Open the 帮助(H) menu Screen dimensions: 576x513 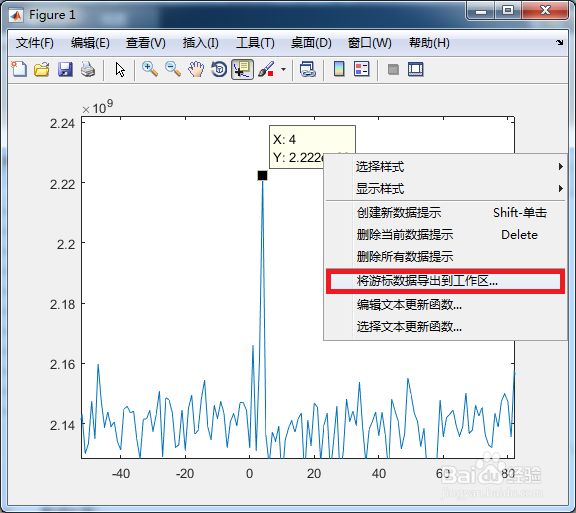(429, 43)
